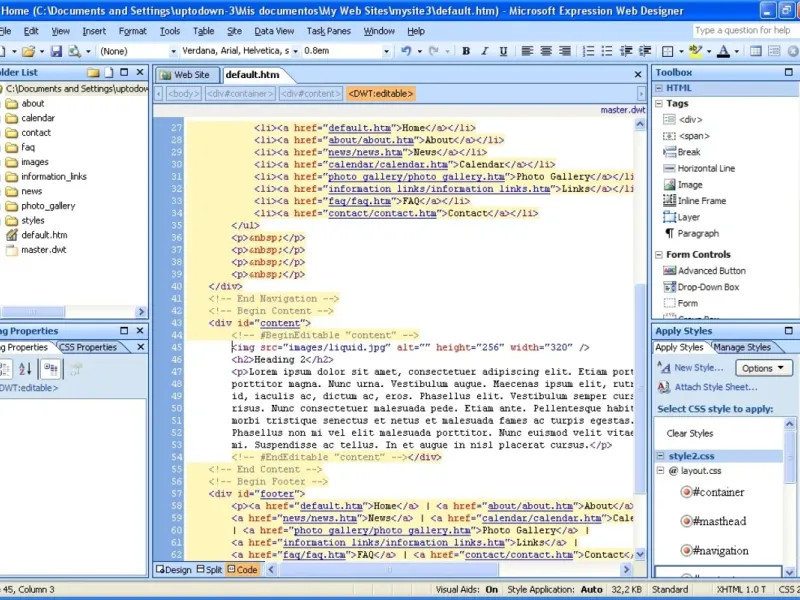Align text left in the toolbar
800x600 pixels.
click(x=527, y=51)
